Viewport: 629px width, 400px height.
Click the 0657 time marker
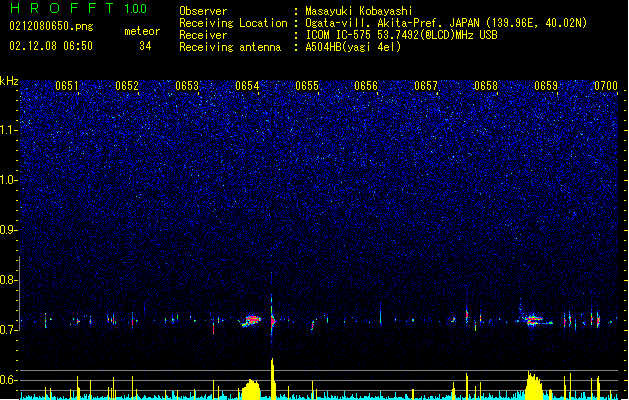tap(426, 86)
